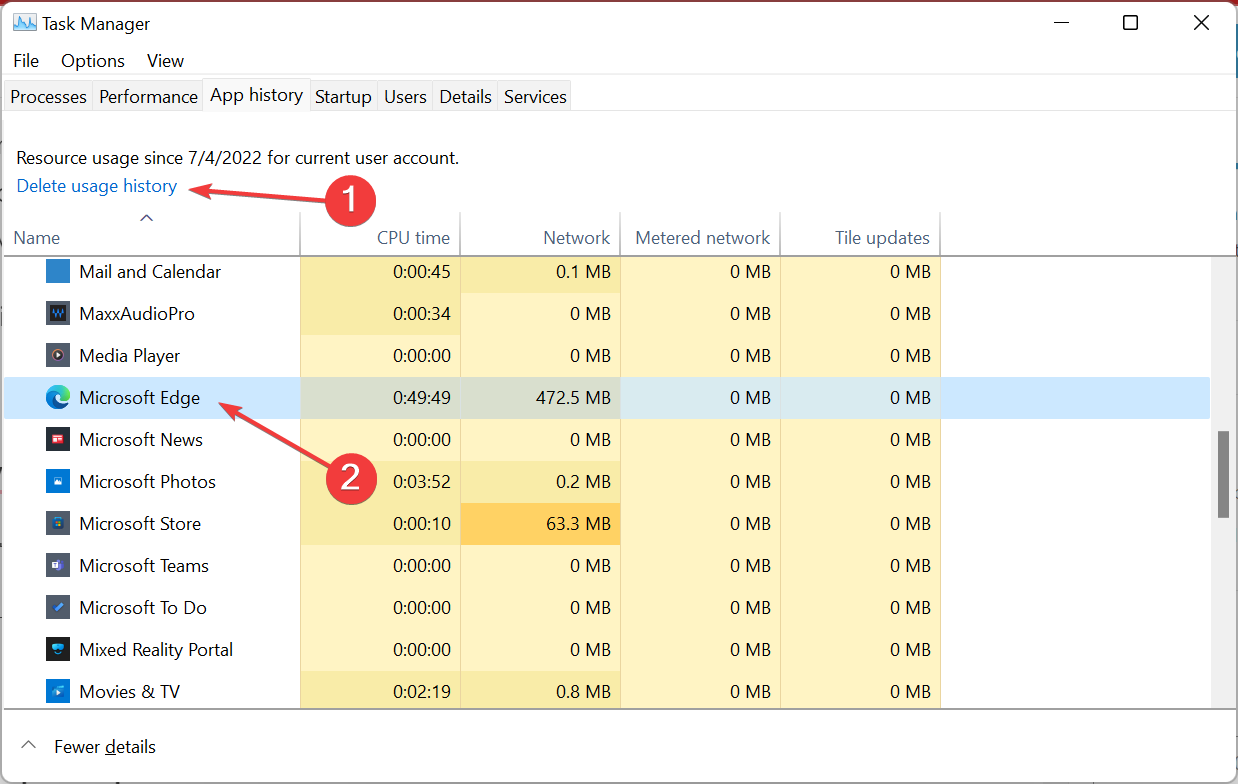The image size is (1238, 784).
Task: Switch to the Performance tab
Action: coord(148,97)
